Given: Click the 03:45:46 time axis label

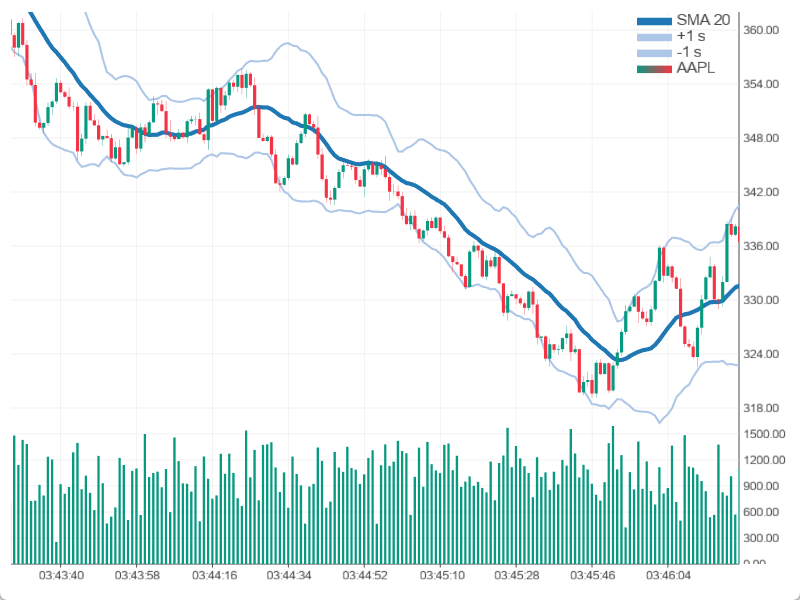Looking at the screenshot, I should click(x=594, y=576).
